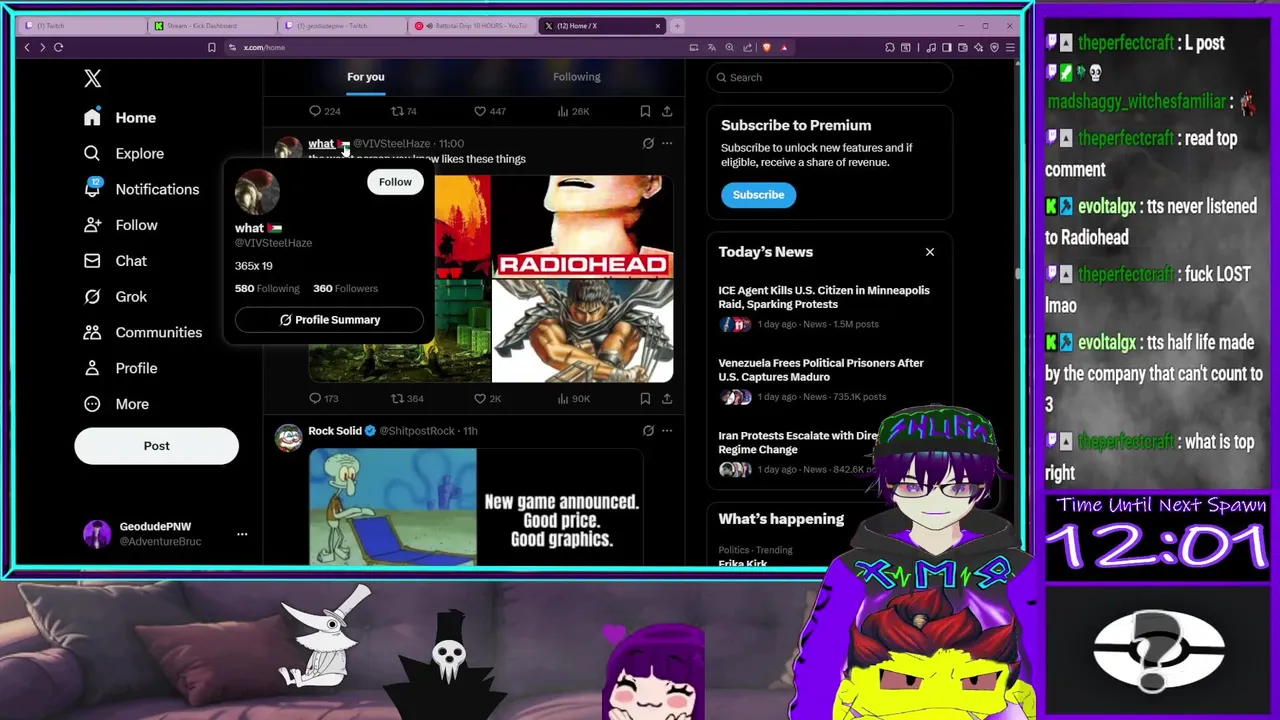
Task: Click Subscribe to Premium button
Action: tap(758, 195)
